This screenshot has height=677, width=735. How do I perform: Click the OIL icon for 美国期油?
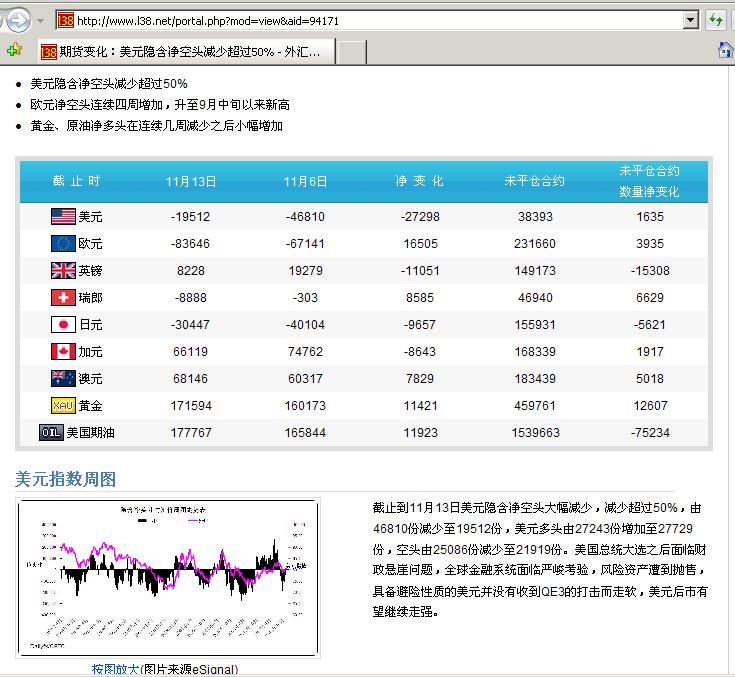tap(51, 432)
